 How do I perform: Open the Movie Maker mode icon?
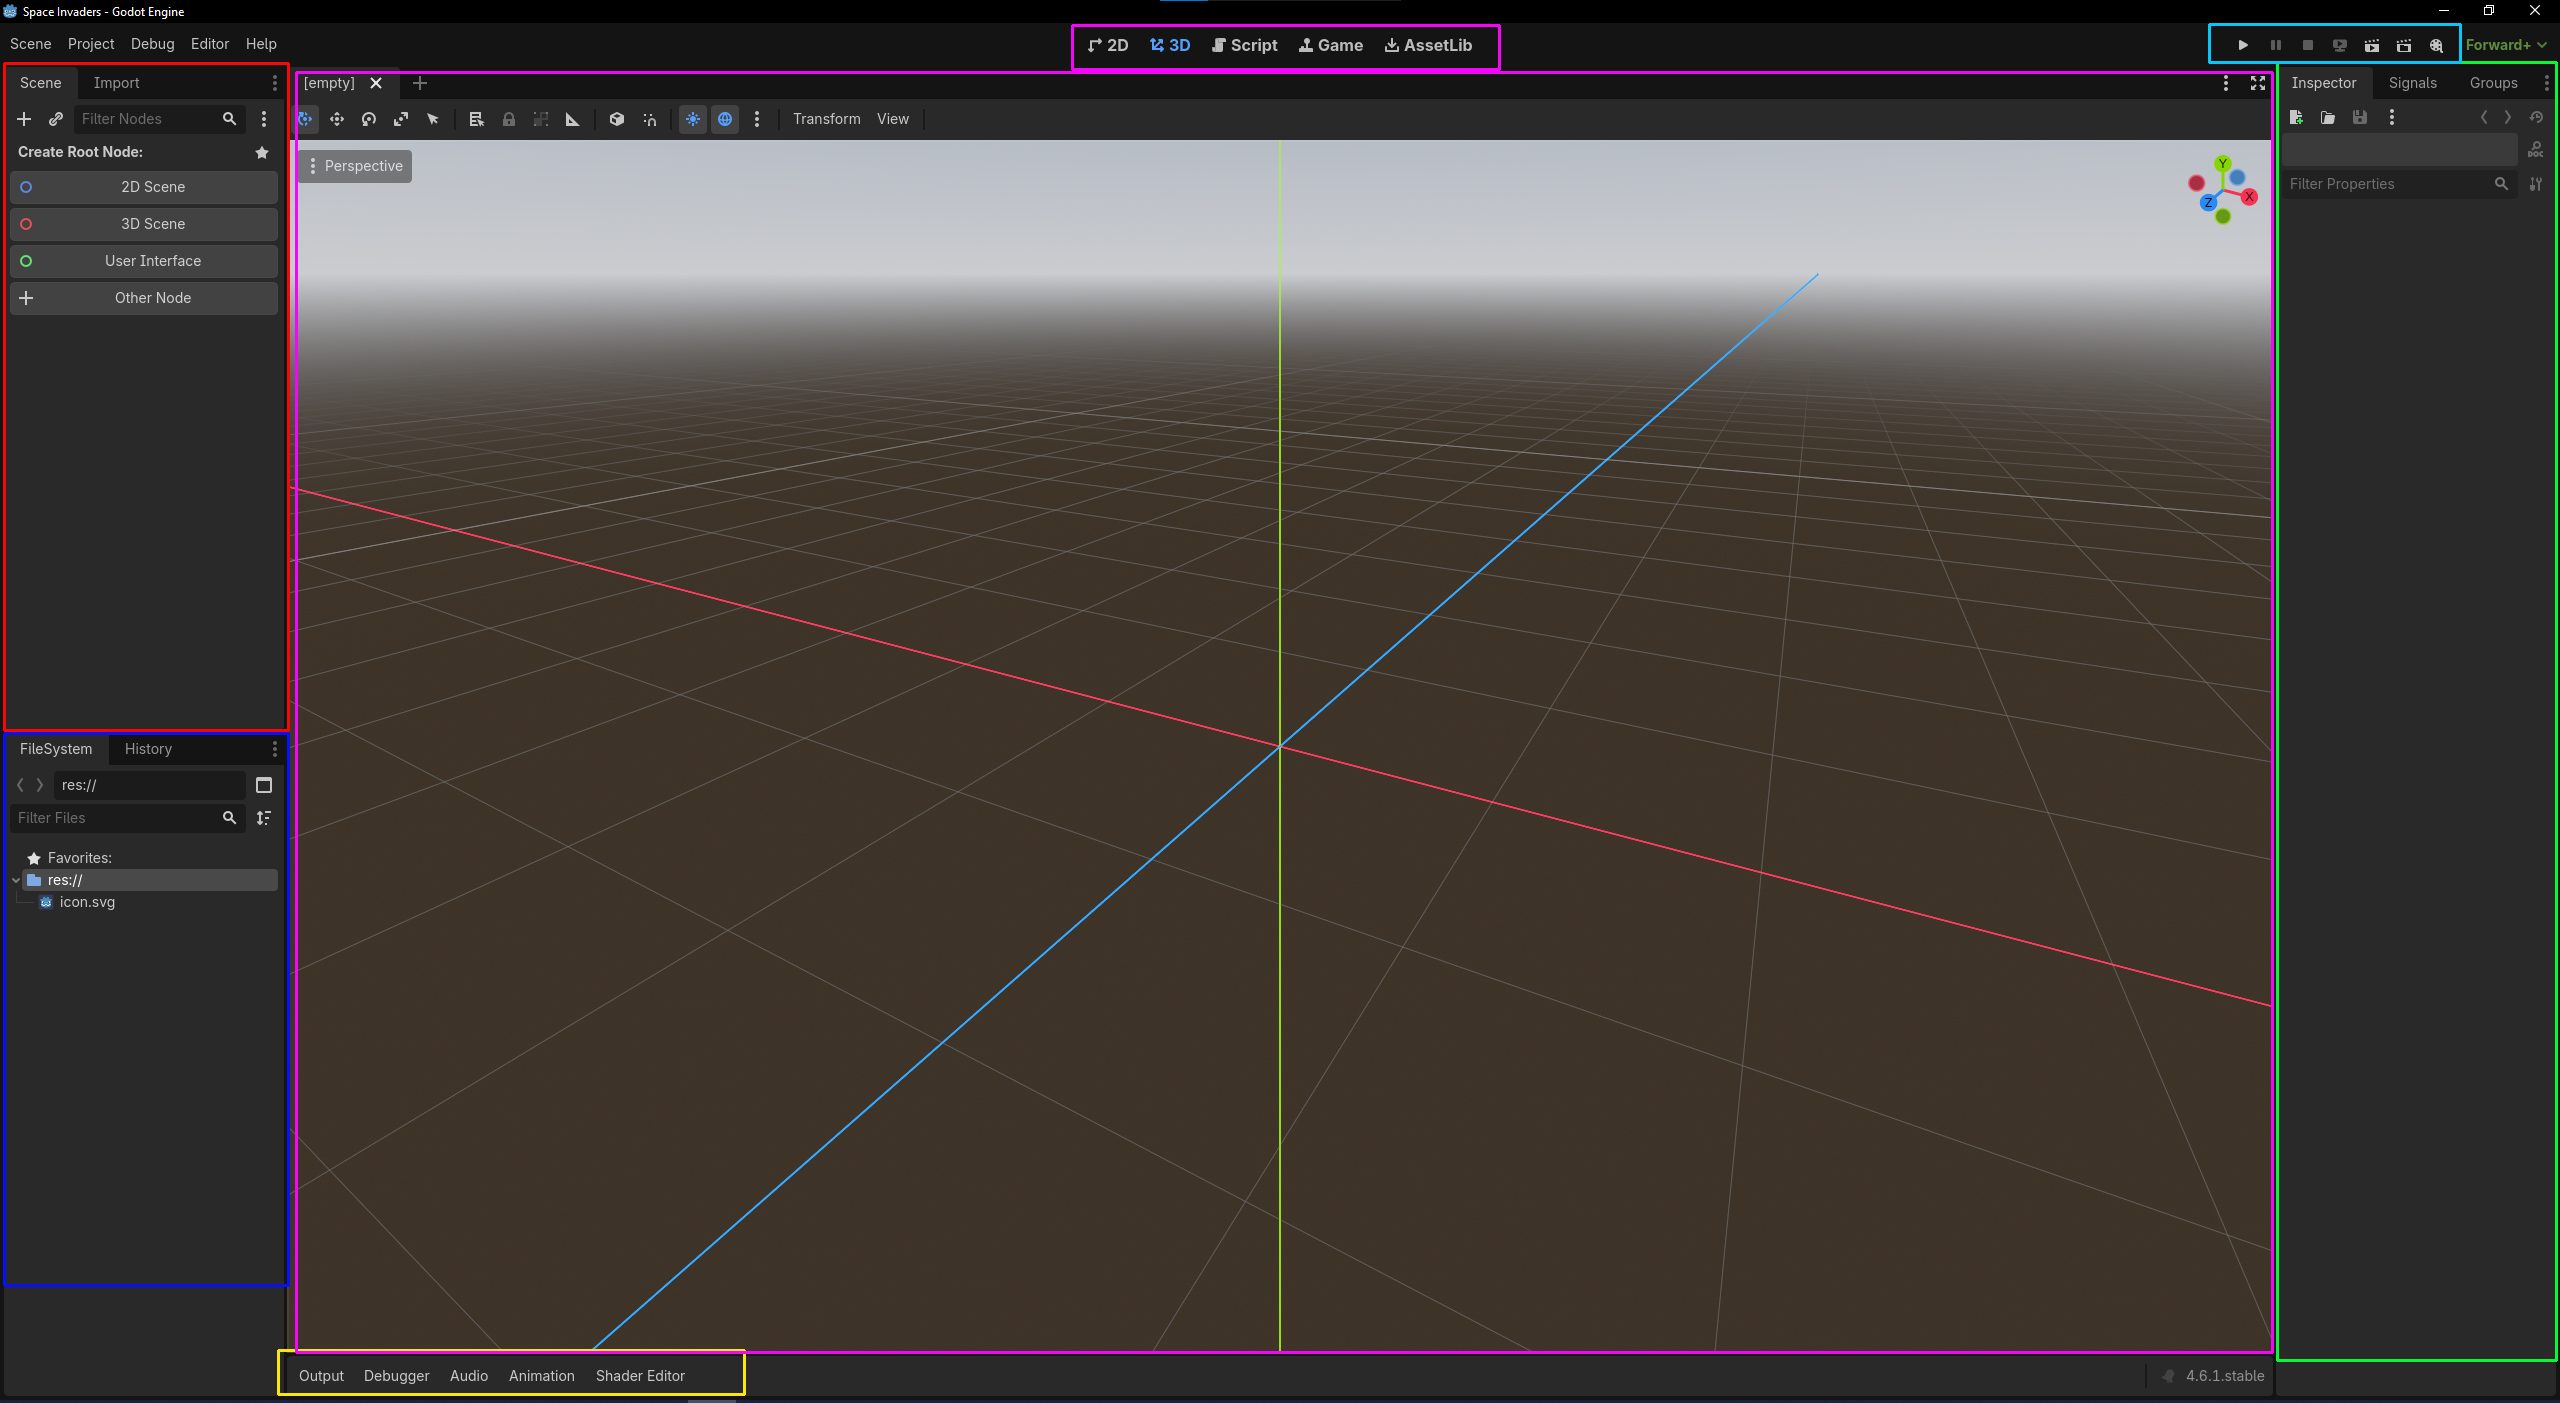pos(2436,45)
